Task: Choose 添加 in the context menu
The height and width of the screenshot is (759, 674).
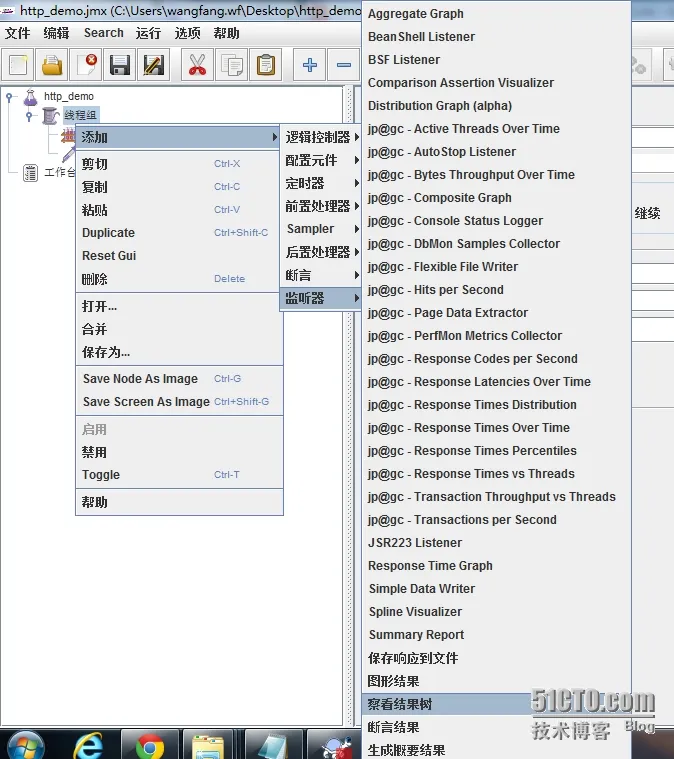Action: [179, 137]
